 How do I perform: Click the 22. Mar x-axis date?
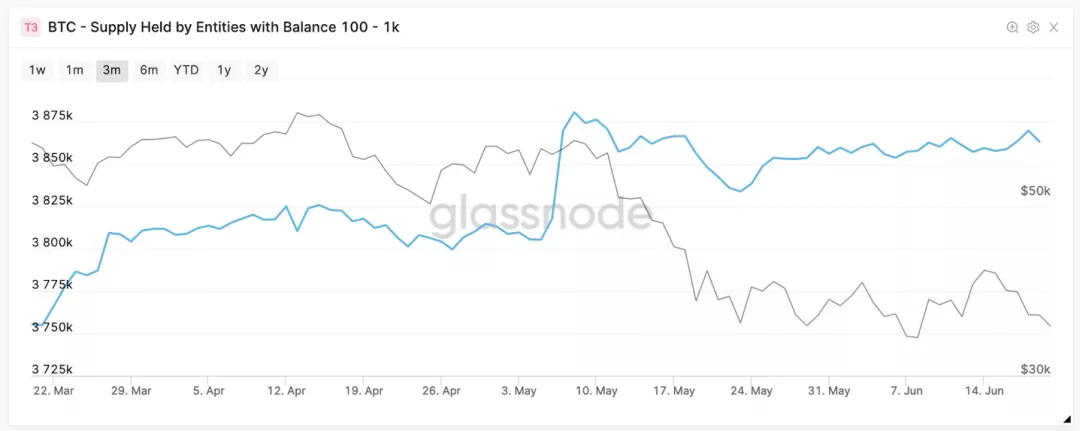[52, 391]
